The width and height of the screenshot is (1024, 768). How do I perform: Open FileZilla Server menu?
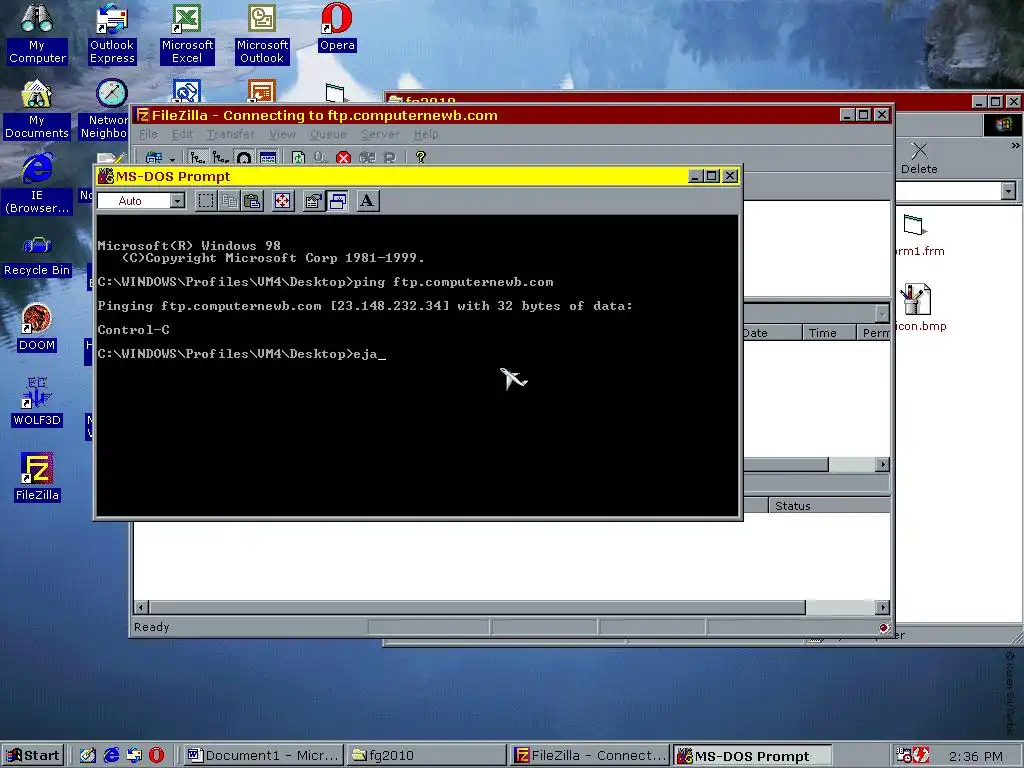click(380, 134)
